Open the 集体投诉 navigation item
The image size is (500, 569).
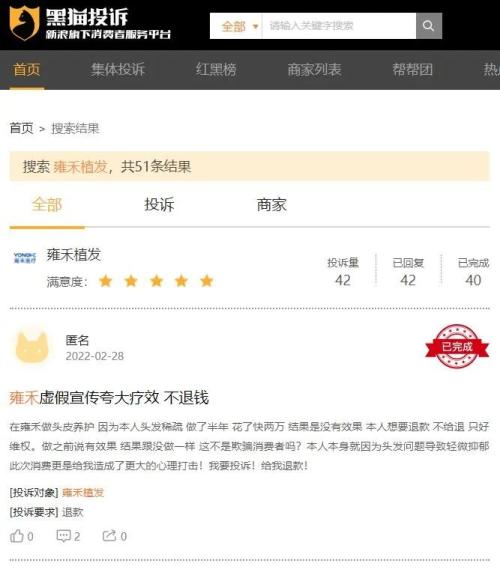(x=118, y=69)
